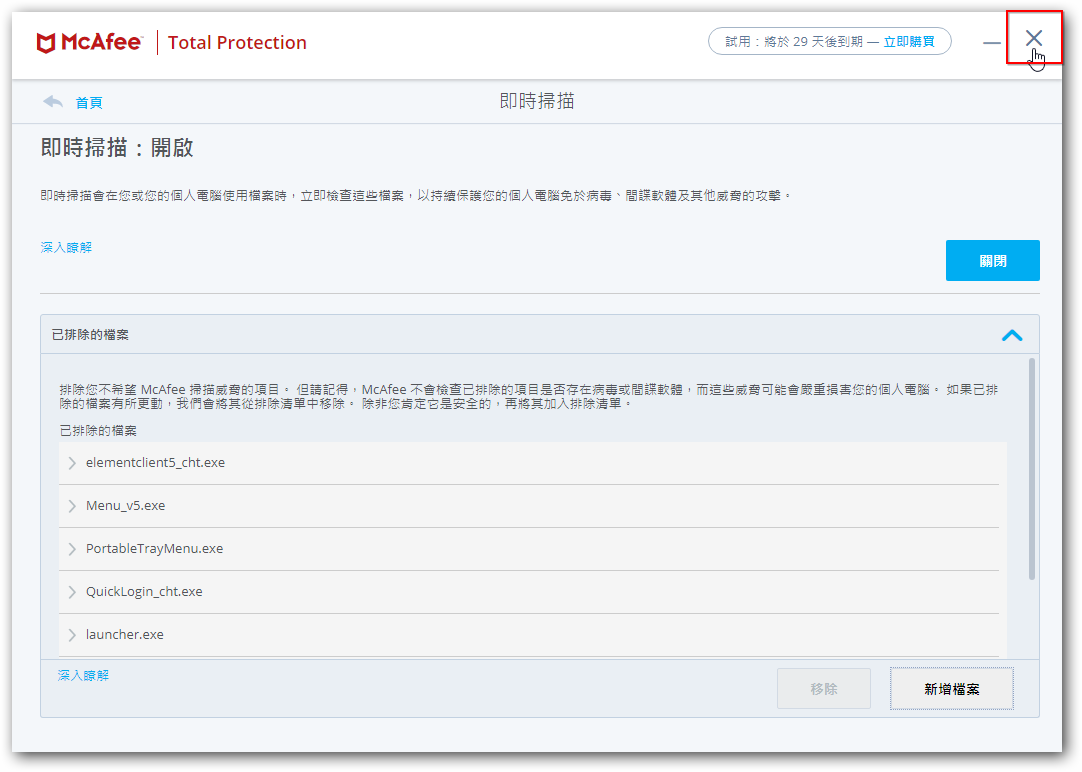
Task: Expand the elementclient5_cht.exe entry chevron
Action: pyautogui.click(x=72, y=463)
